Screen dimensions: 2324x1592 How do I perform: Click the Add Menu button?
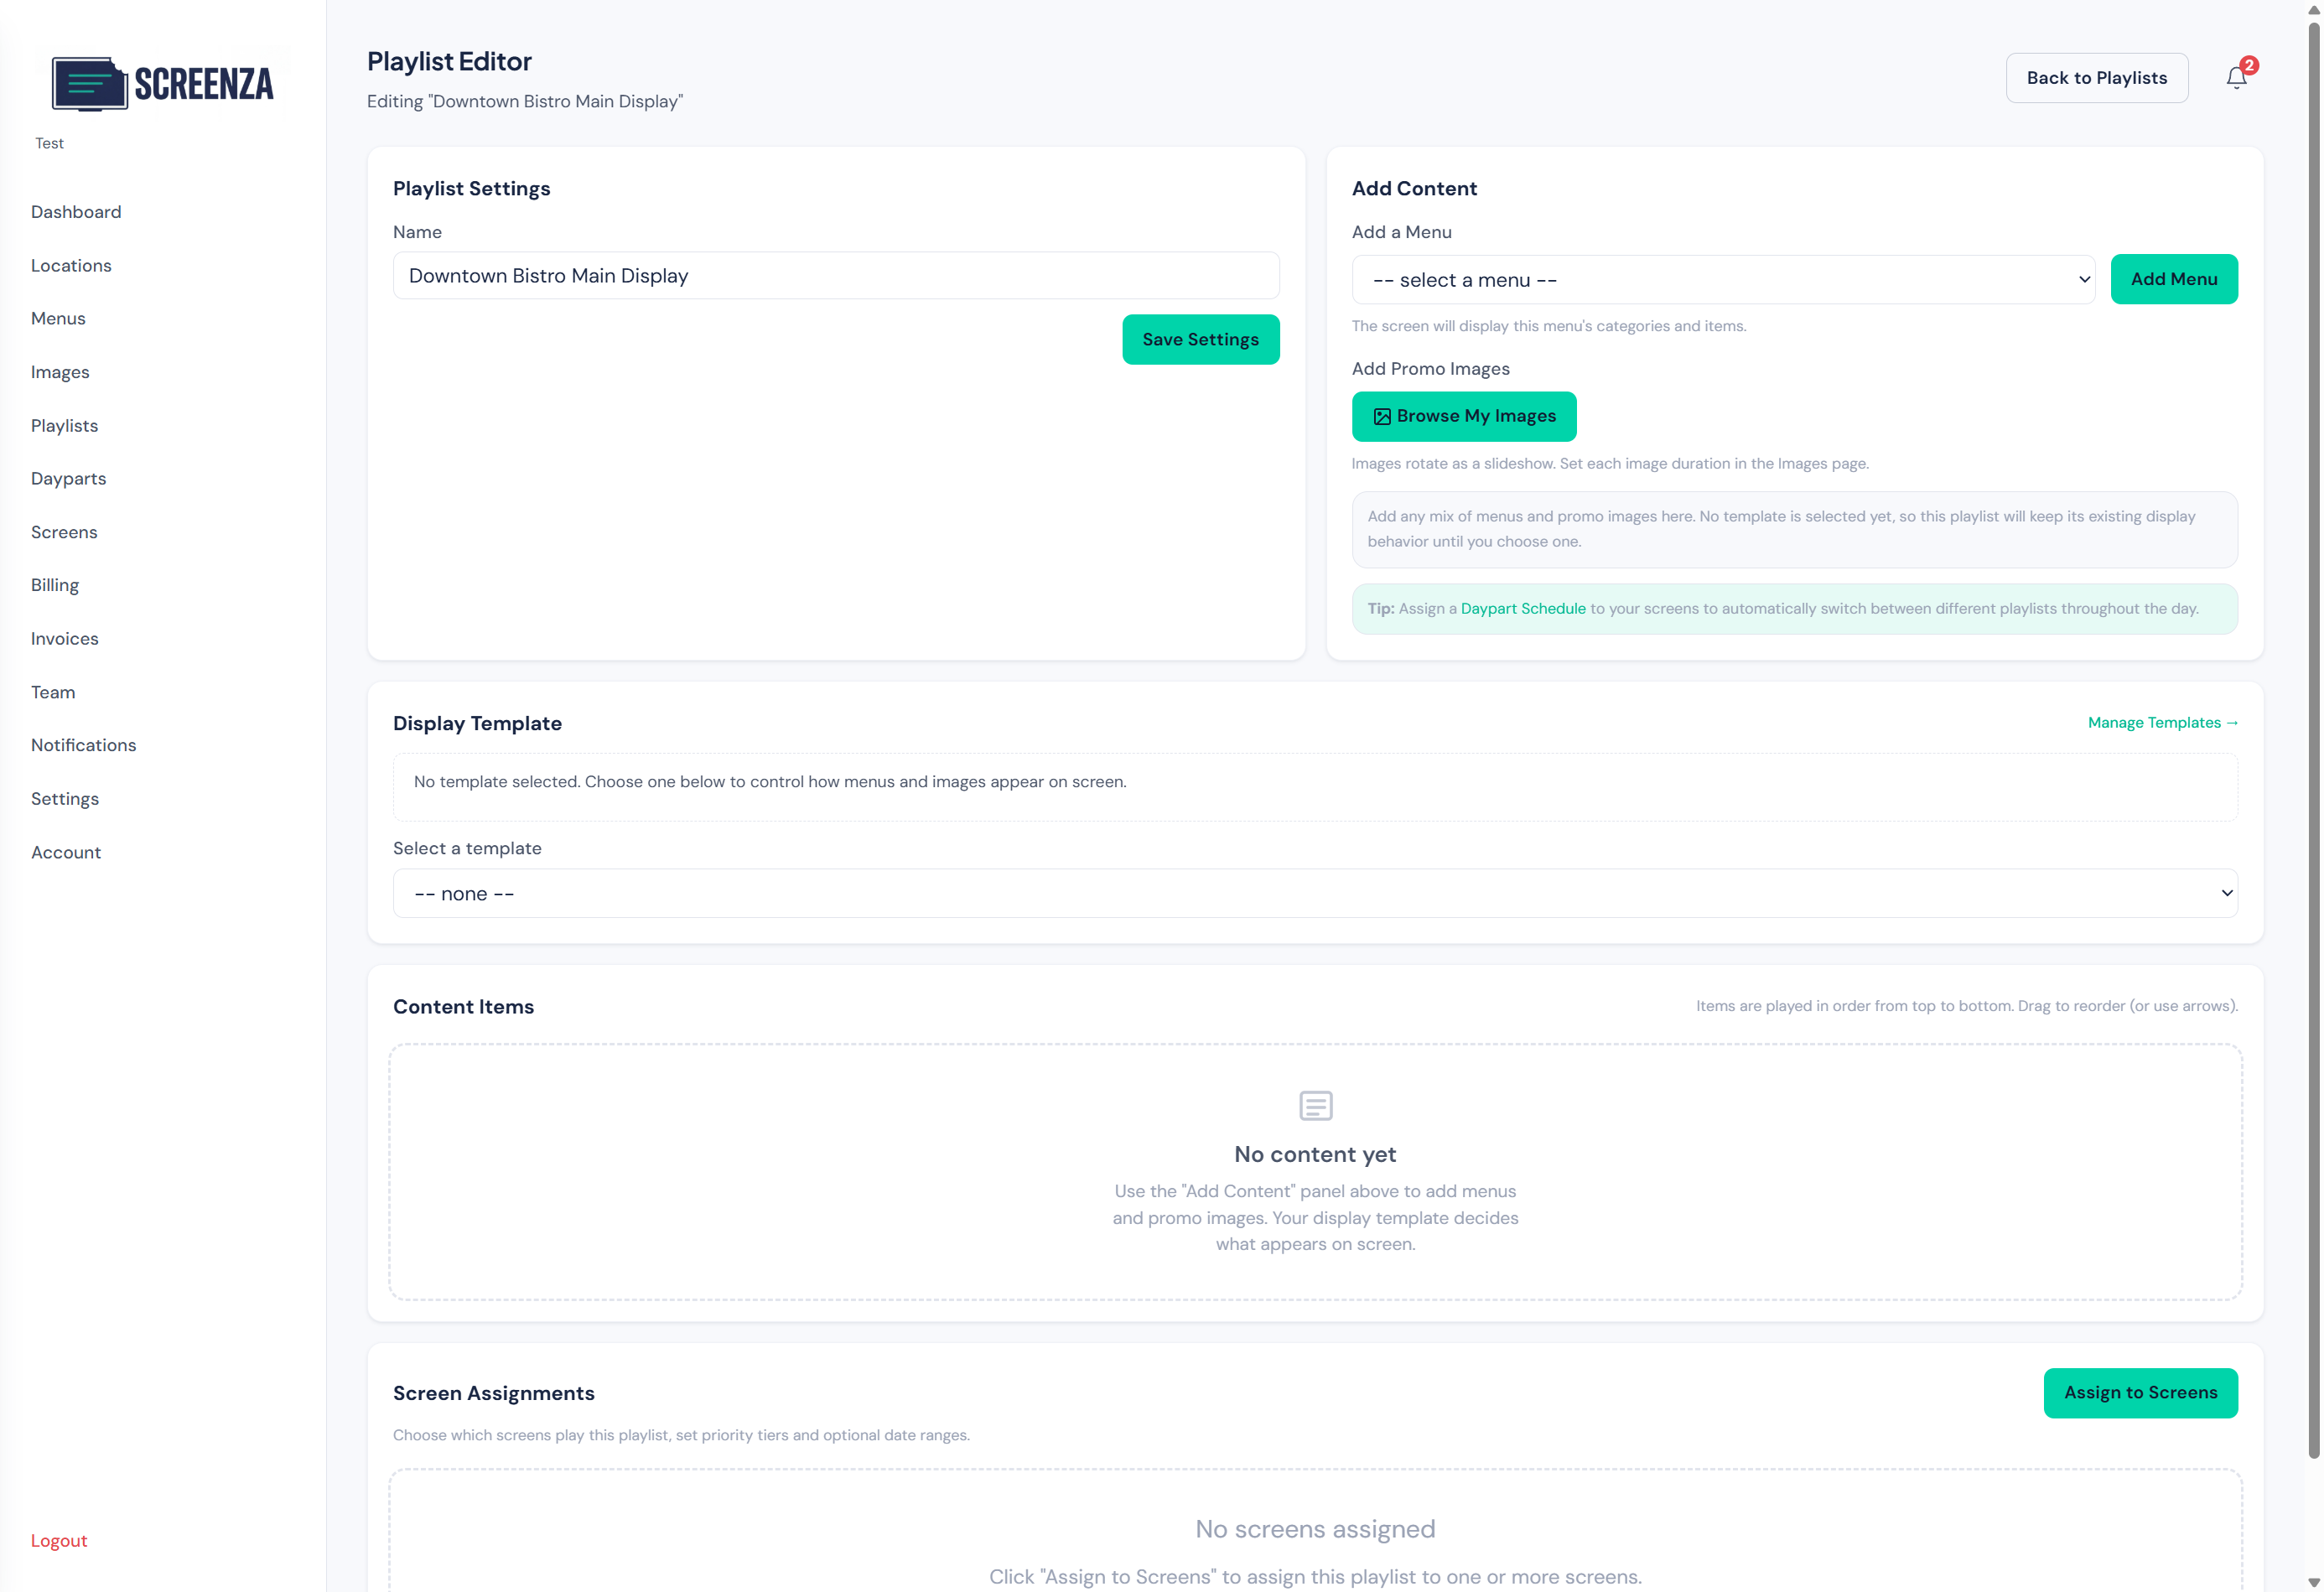click(2173, 280)
